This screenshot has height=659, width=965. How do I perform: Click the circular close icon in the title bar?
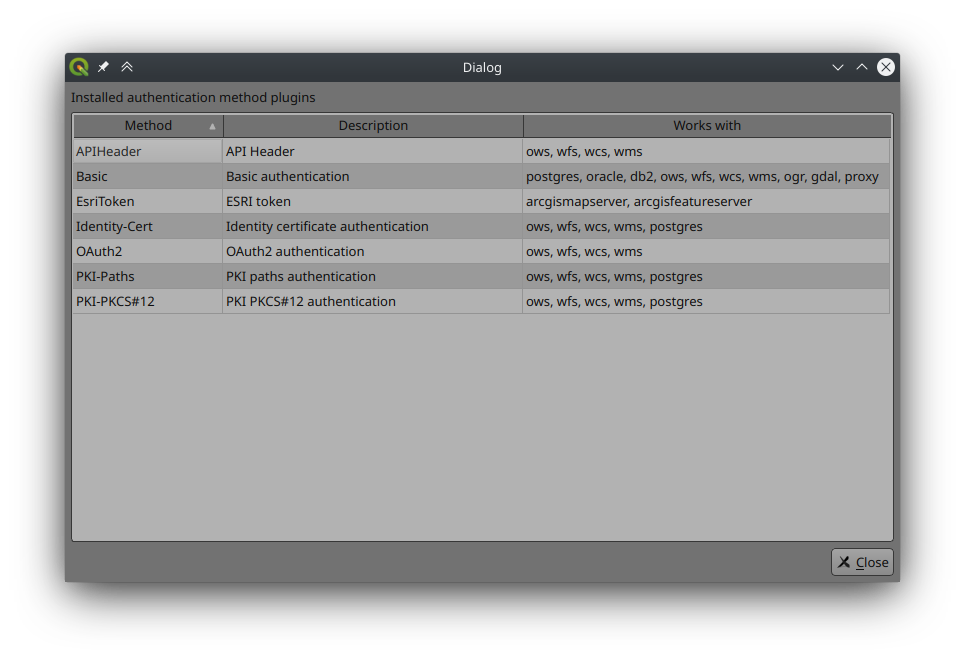tap(886, 67)
